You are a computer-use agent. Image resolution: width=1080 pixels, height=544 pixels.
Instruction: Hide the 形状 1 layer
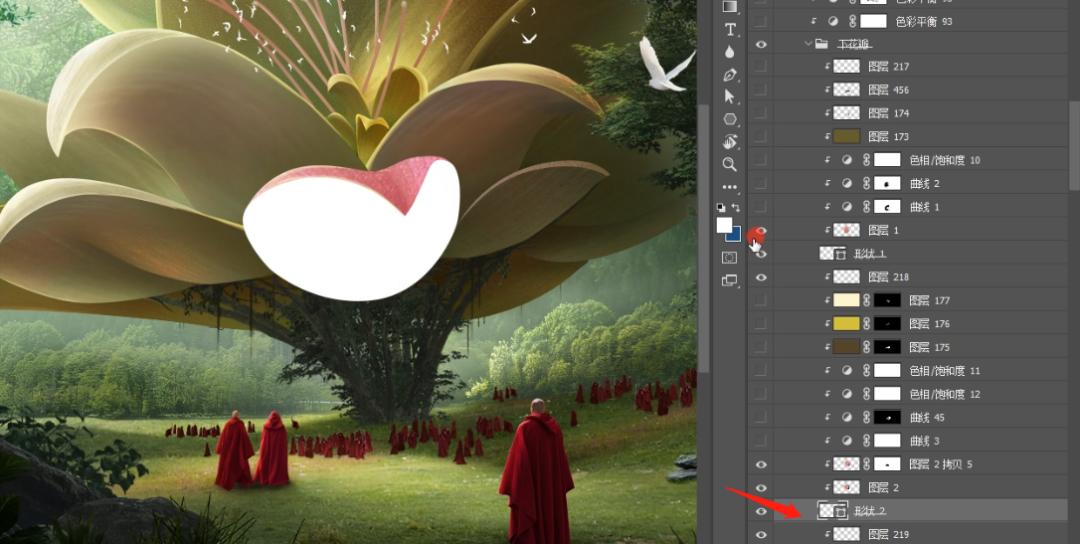point(761,253)
